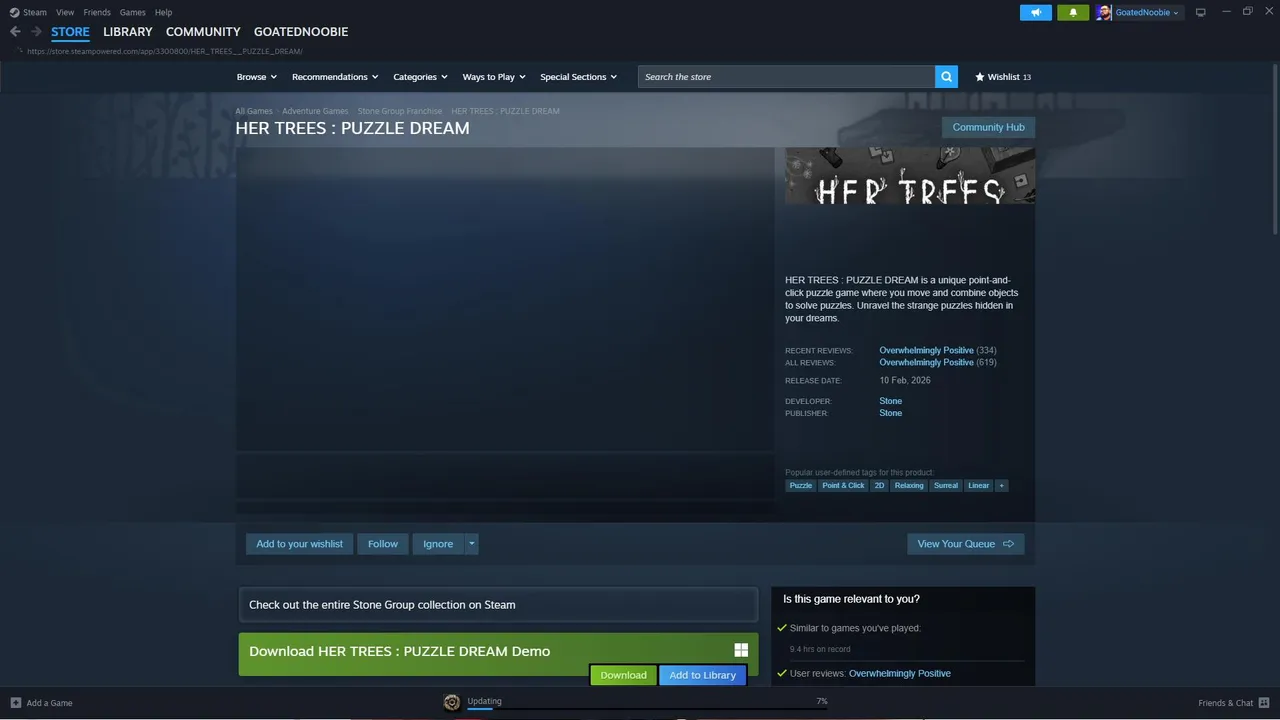Image resolution: width=1280 pixels, height=720 pixels.
Task: Select the Puzzle tag
Action: [x=801, y=485]
